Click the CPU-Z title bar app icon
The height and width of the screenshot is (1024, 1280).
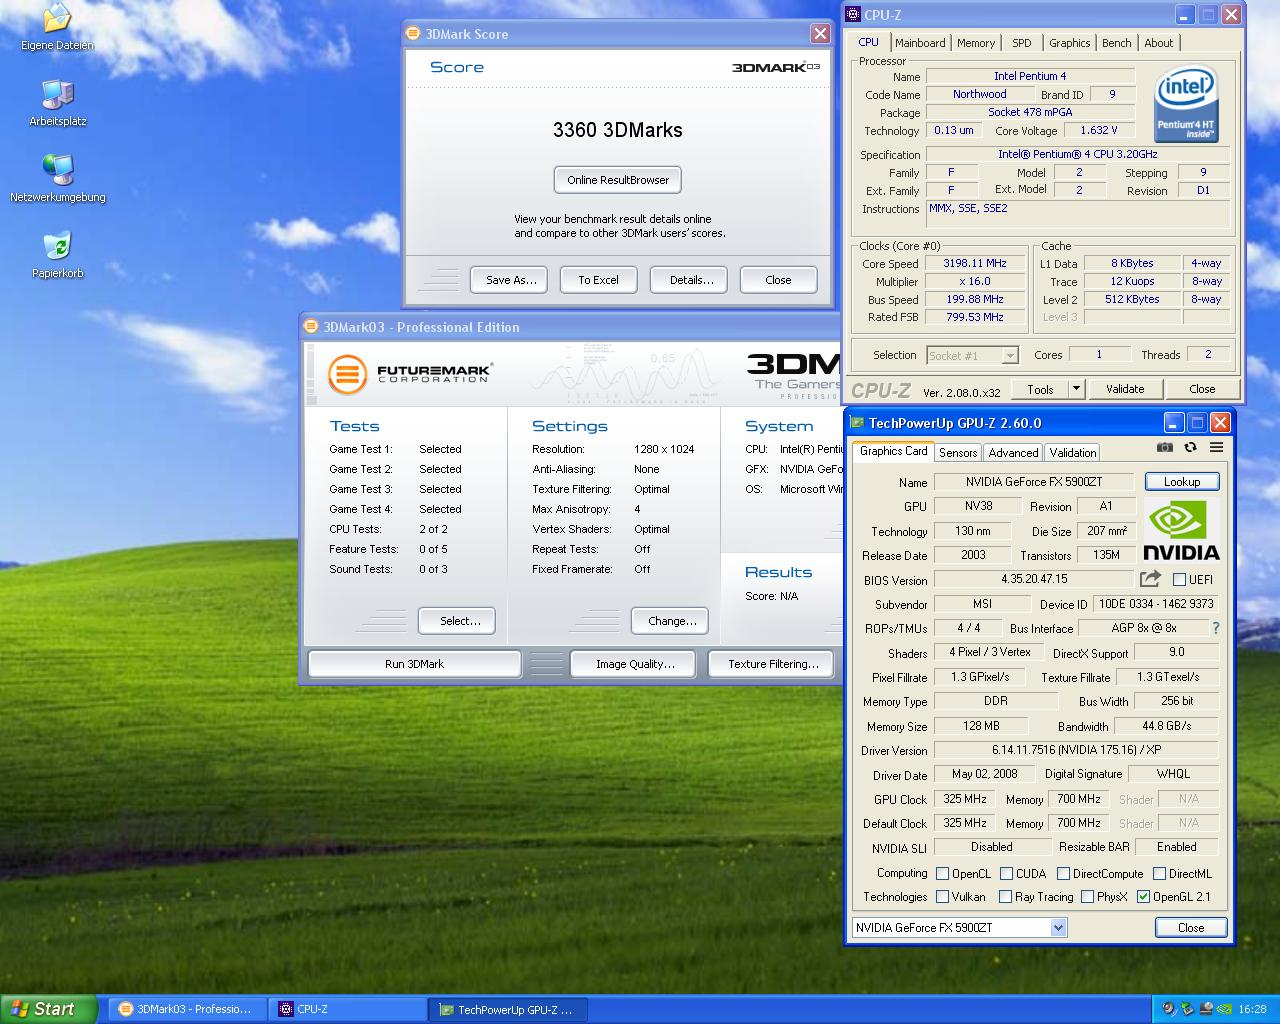coord(852,15)
